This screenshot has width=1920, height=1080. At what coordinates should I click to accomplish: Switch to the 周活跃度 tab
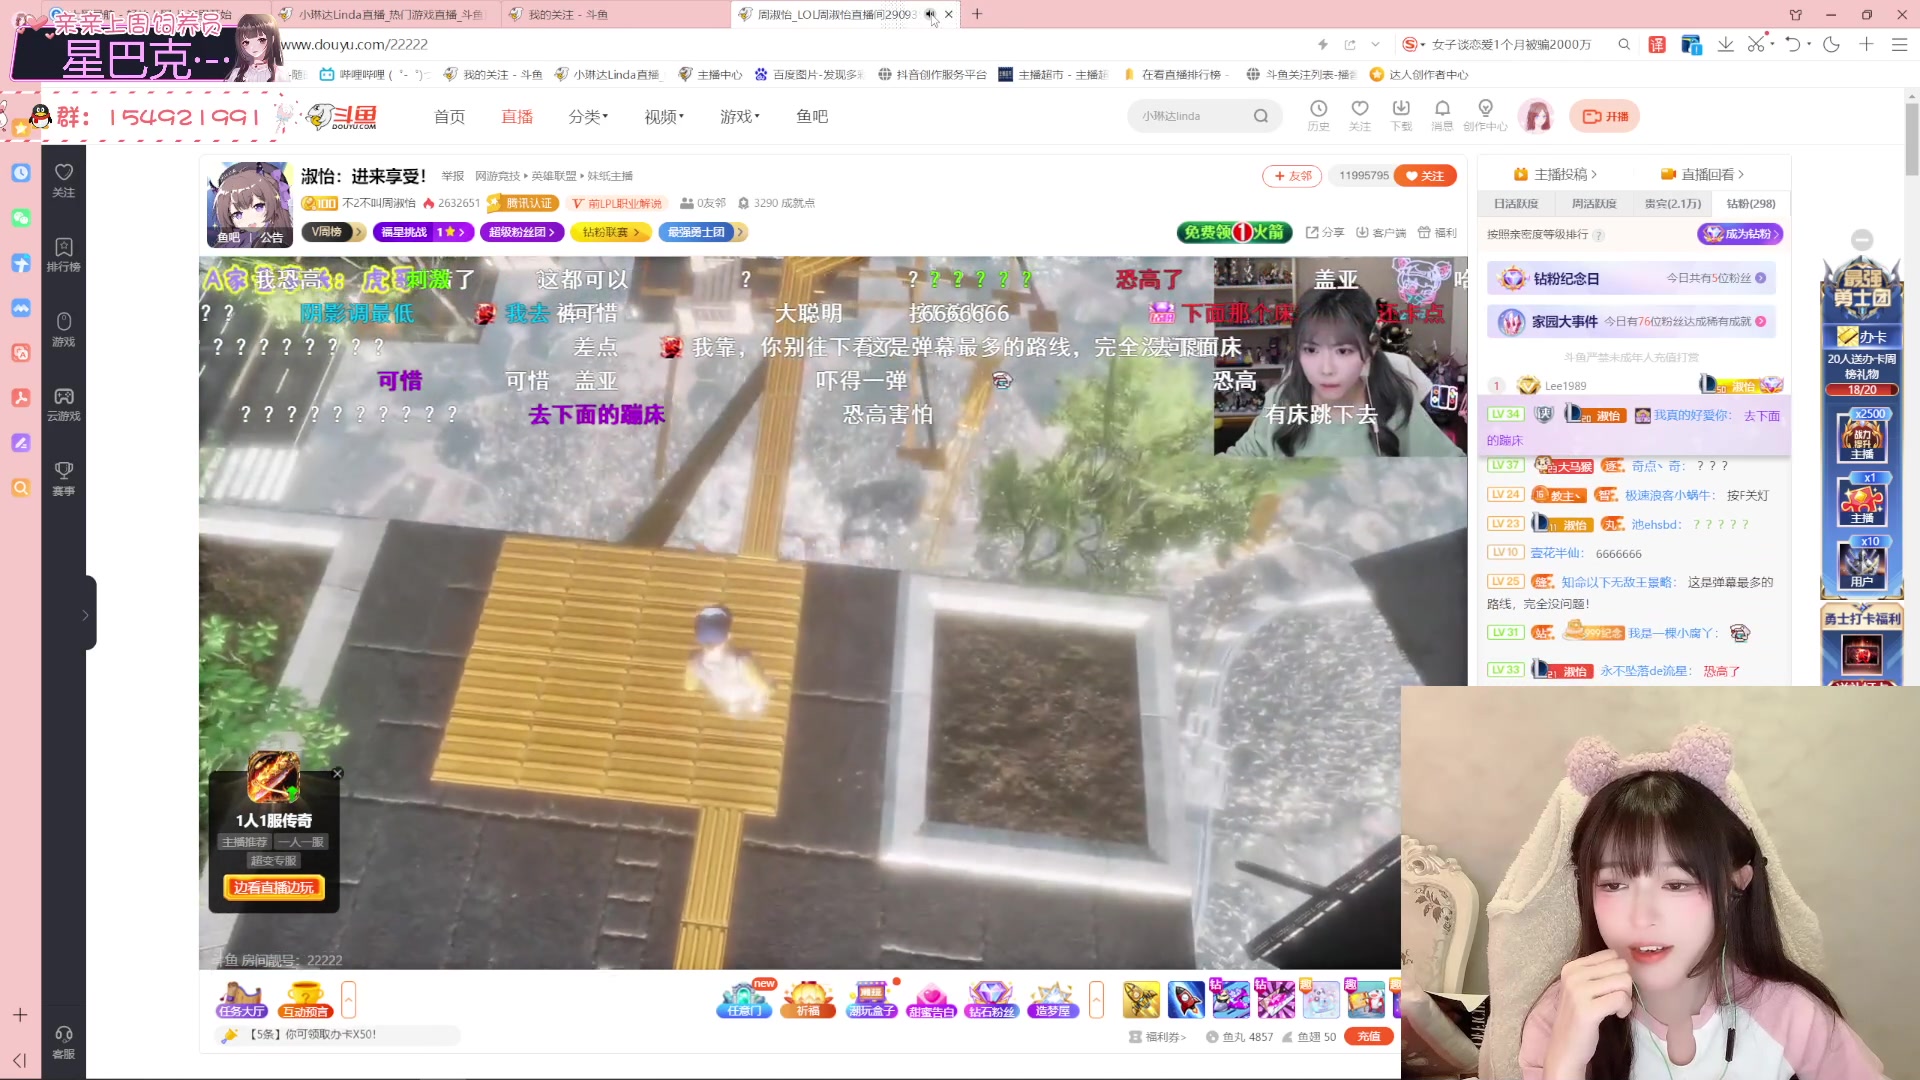pyautogui.click(x=1594, y=203)
